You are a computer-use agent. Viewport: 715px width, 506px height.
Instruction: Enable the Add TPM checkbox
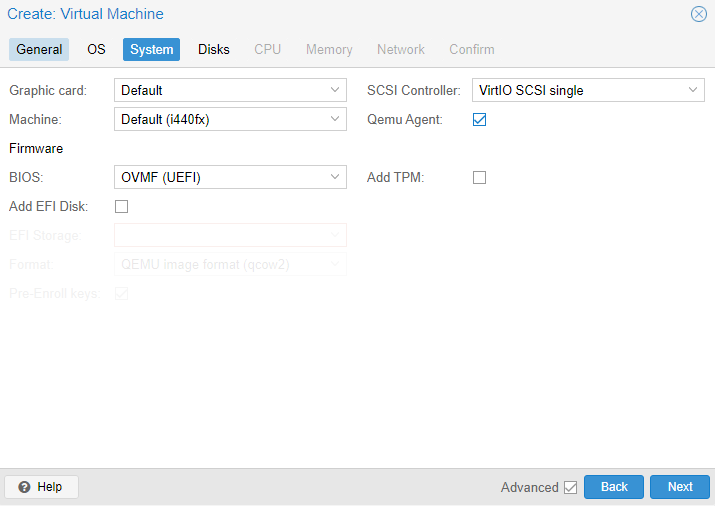[x=479, y=177]
